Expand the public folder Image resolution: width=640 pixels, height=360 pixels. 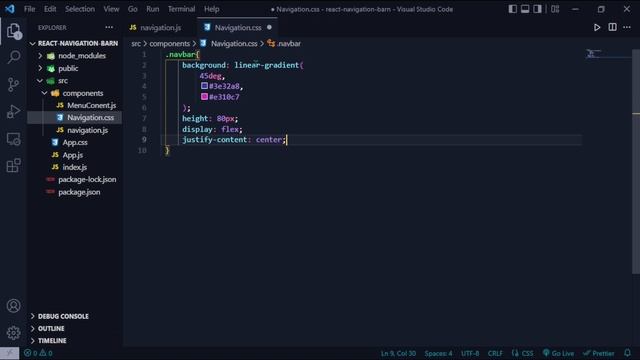[74, 68]
